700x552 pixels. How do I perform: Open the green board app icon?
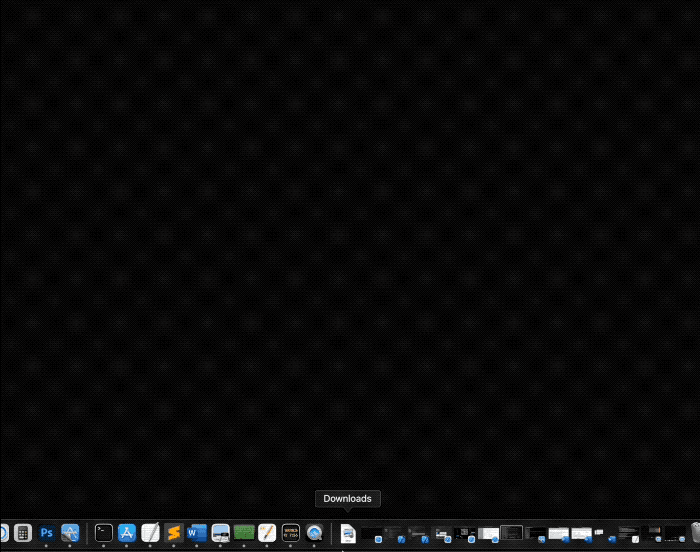tap(244, 533)
